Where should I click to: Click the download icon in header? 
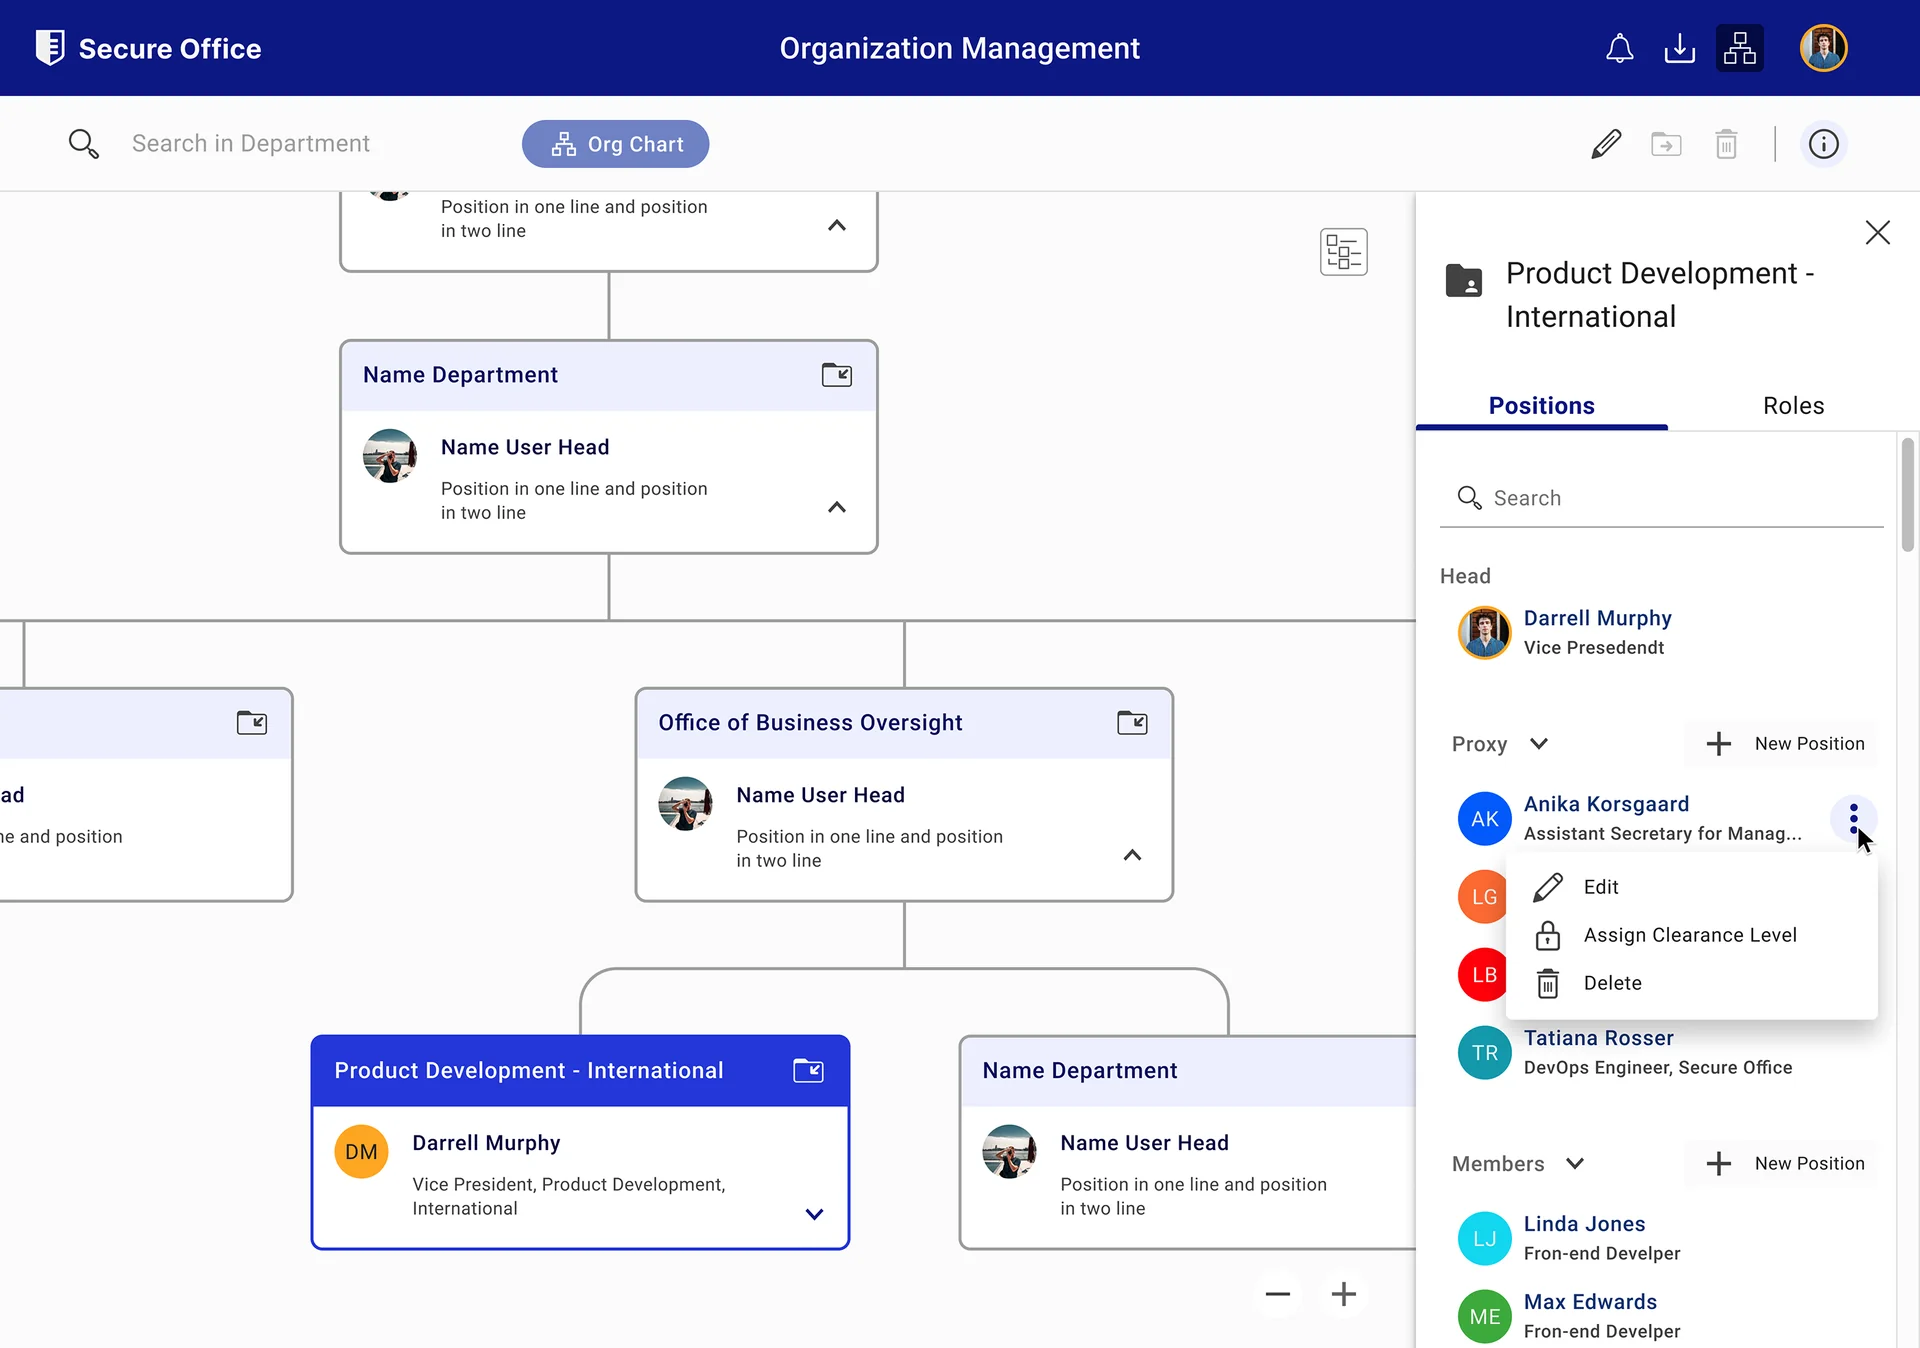[1679, 48]
